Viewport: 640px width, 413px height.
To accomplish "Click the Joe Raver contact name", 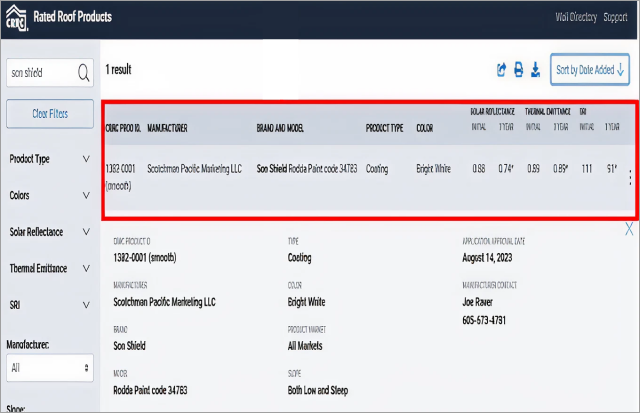I will click(x=478, y=302).
